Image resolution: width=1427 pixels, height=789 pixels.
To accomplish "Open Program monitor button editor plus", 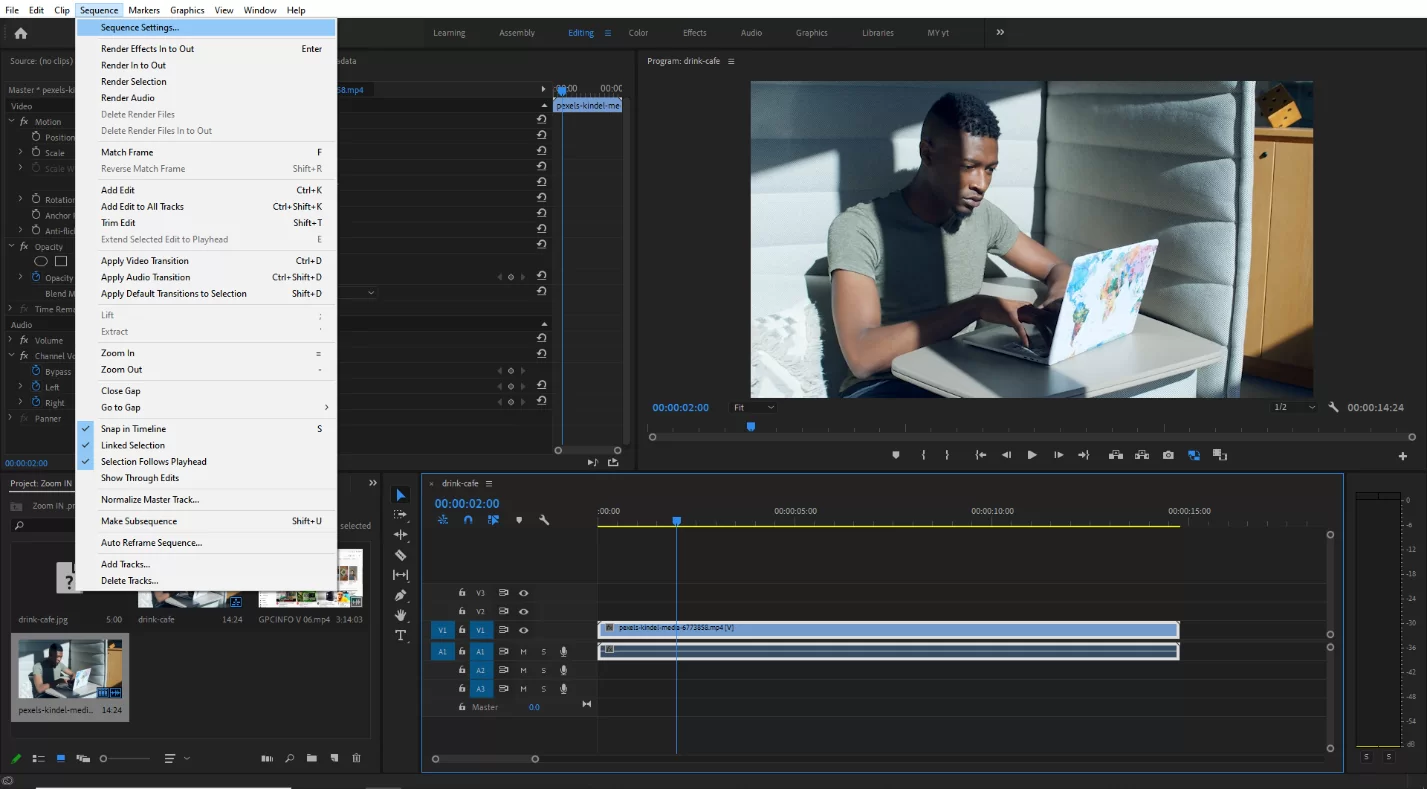I will (x=1402, y=456).
